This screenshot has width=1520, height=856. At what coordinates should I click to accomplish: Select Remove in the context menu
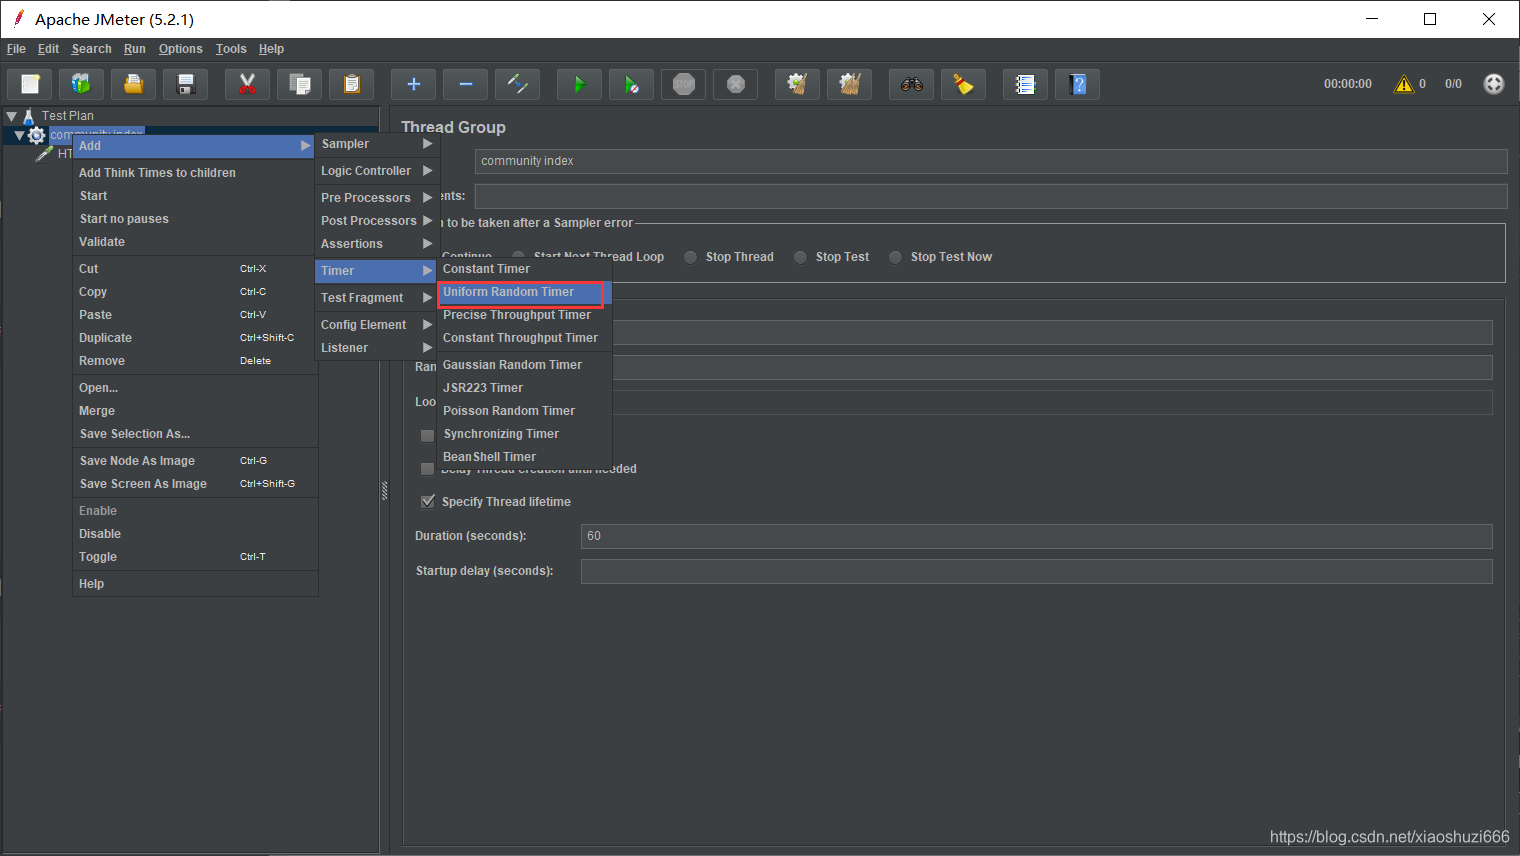[x=195, y=361]
